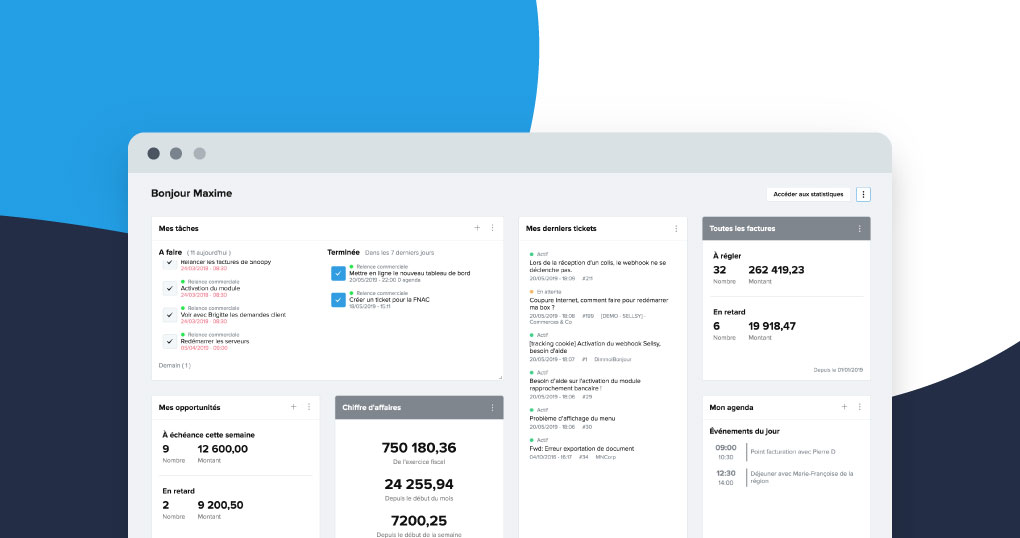Screen dimensions: 1020x538
Task: Click opportunities amount 12 600,00
Action: point(222,449)
